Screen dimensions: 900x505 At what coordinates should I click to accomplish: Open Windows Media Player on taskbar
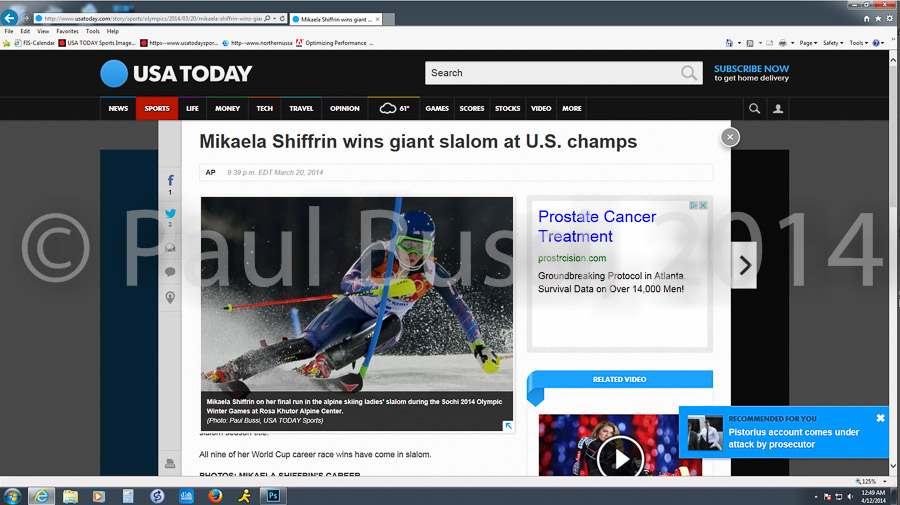98,496
